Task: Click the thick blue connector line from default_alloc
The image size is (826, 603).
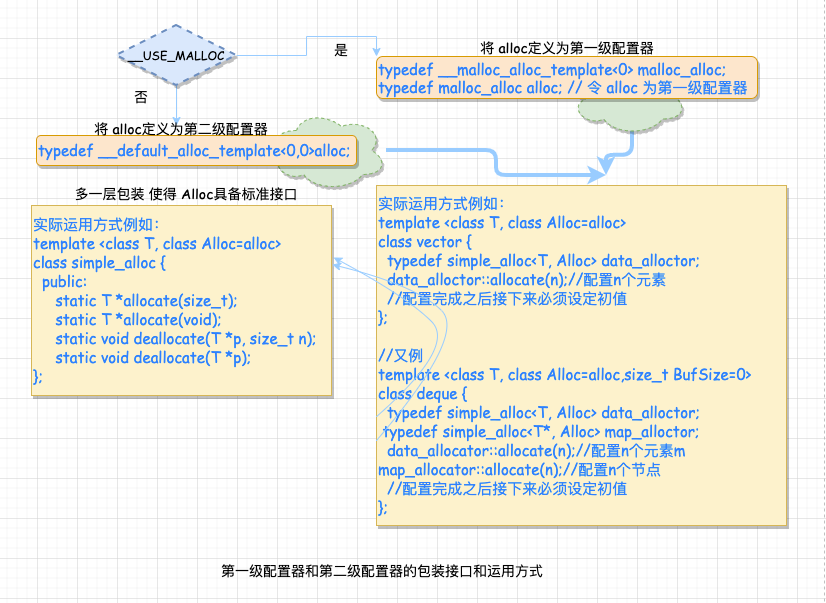Action: coord(495,162)
